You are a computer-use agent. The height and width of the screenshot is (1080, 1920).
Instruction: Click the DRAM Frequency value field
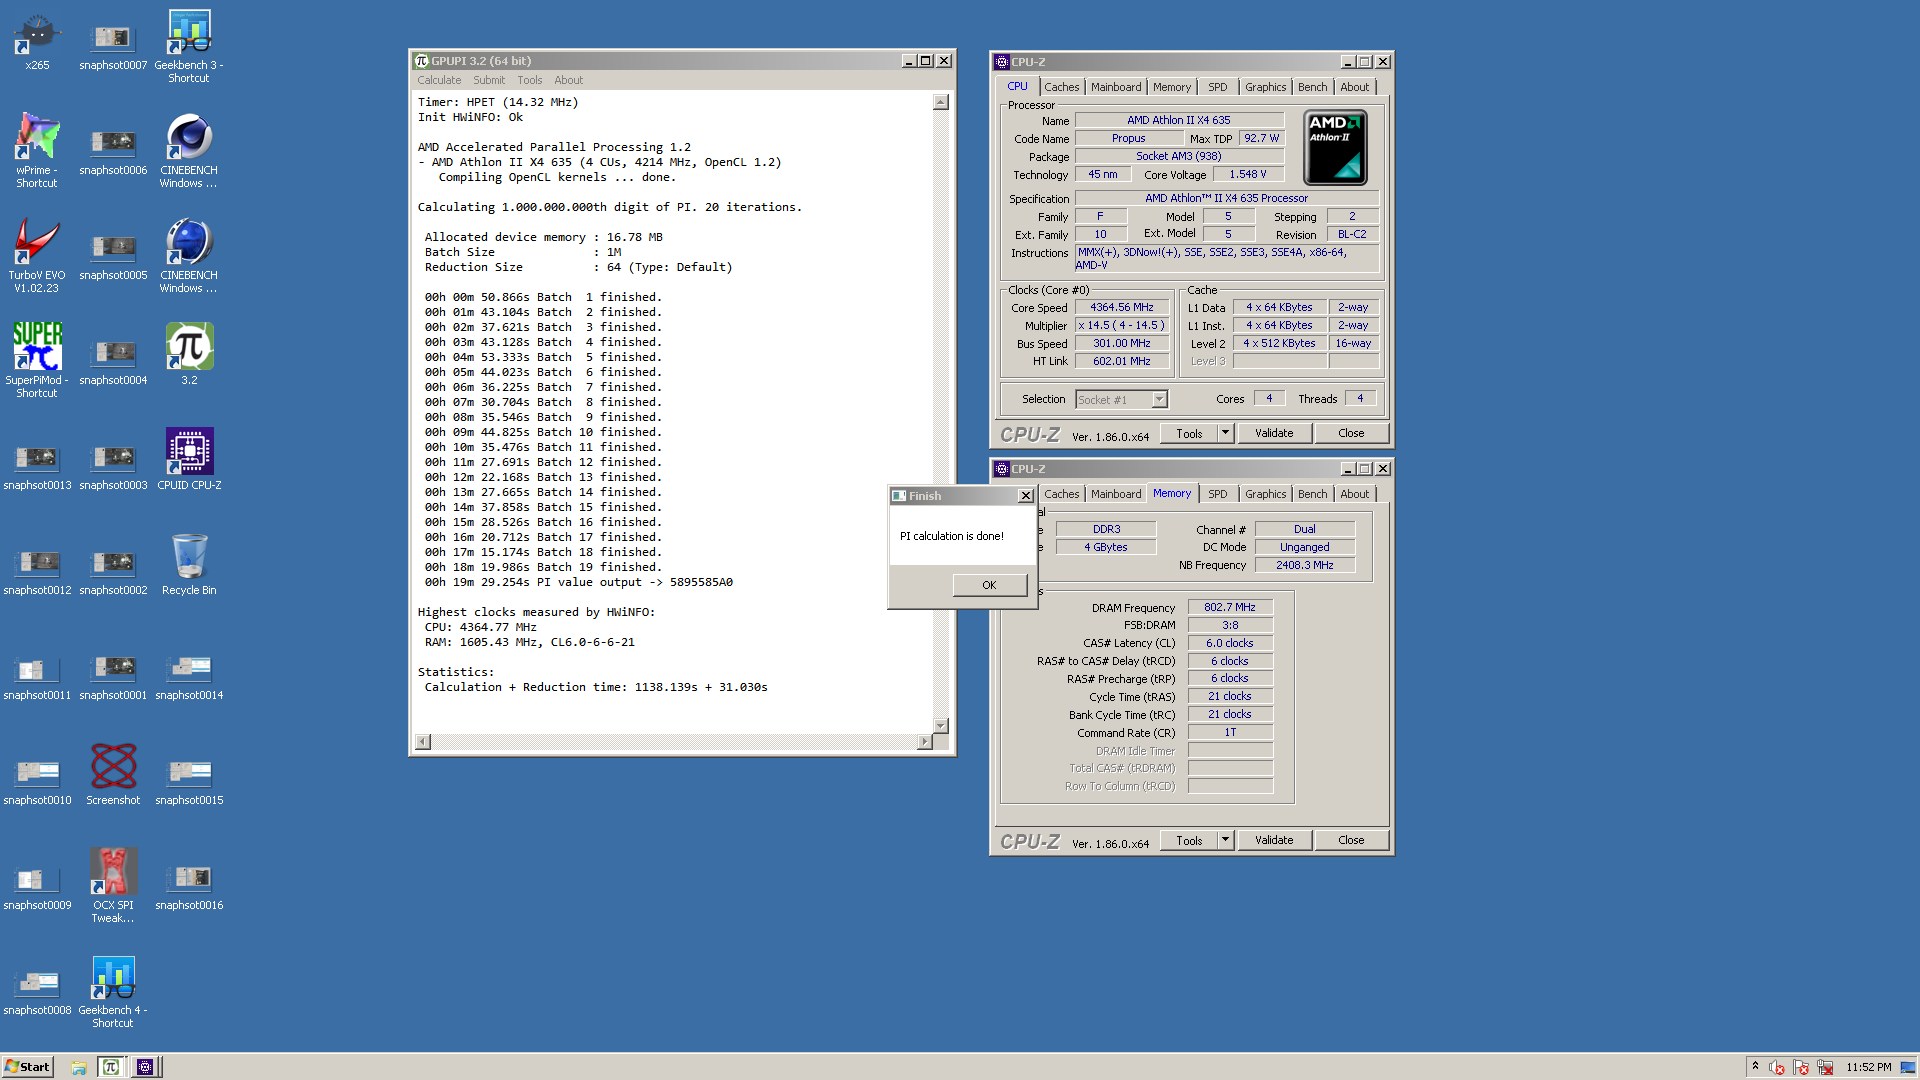point(1230,607)
